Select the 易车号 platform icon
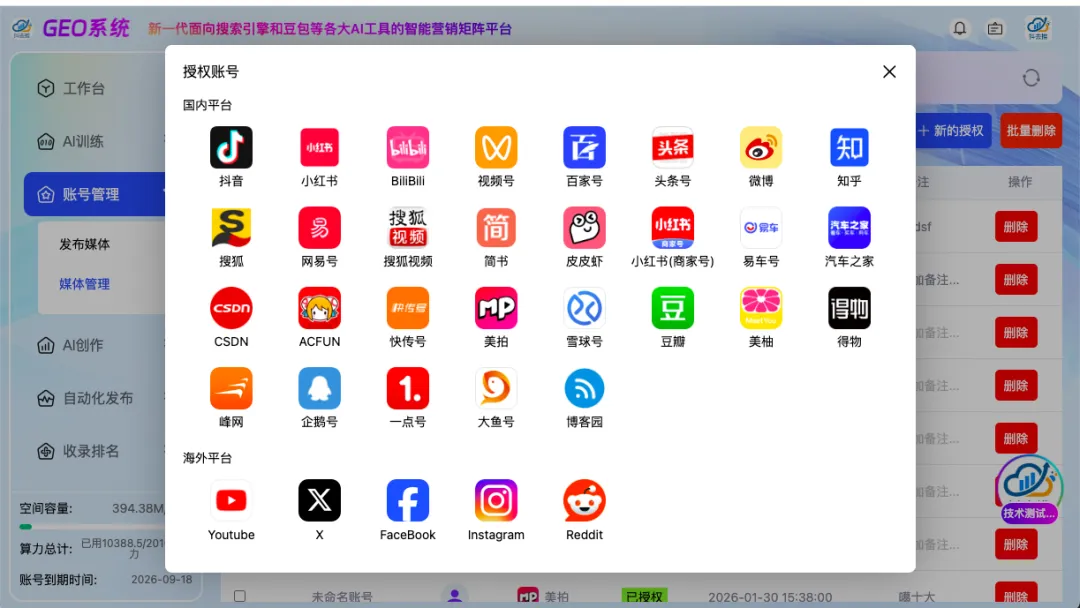Screen dimensions: 1080x608 [760, 227]
